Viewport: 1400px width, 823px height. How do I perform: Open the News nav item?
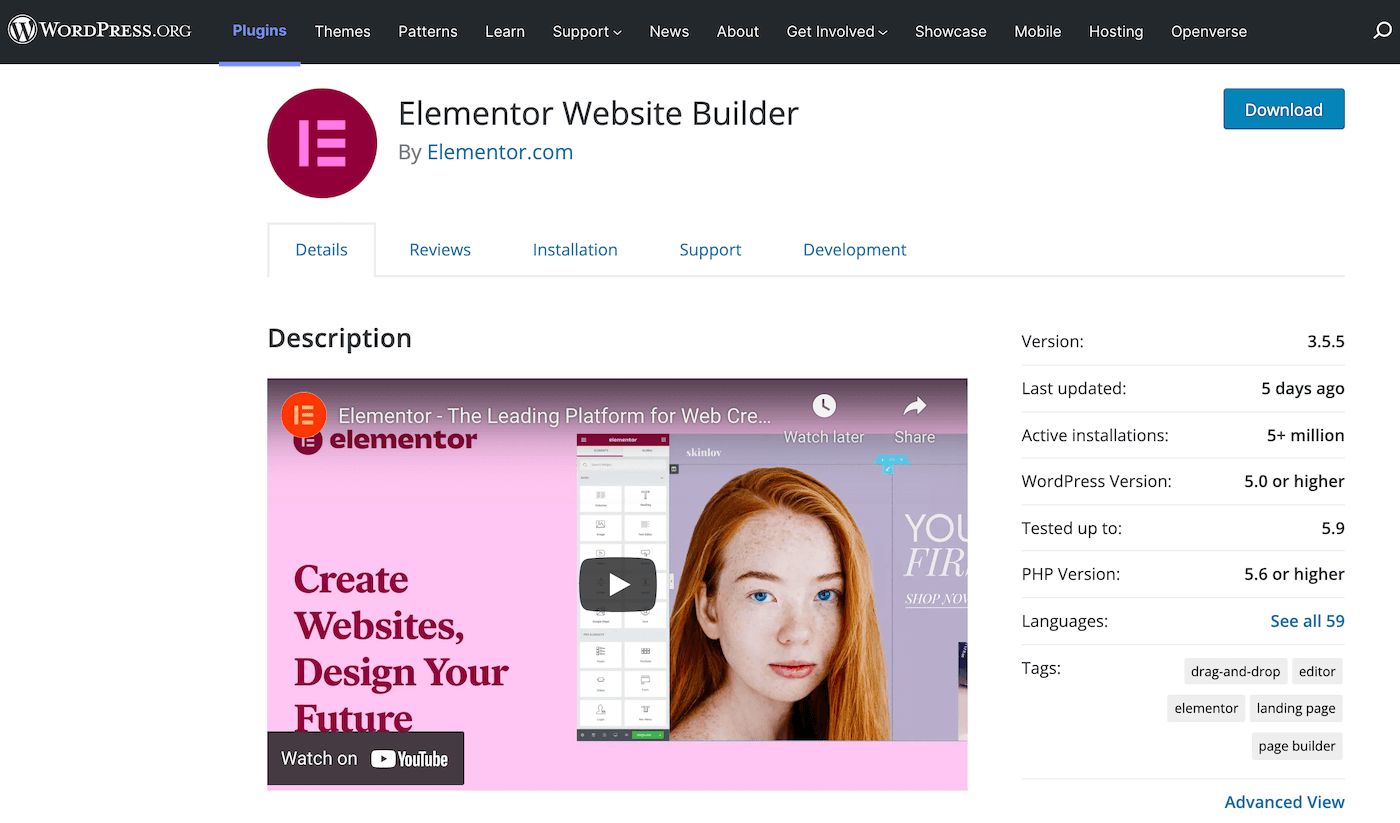[669, 32]
